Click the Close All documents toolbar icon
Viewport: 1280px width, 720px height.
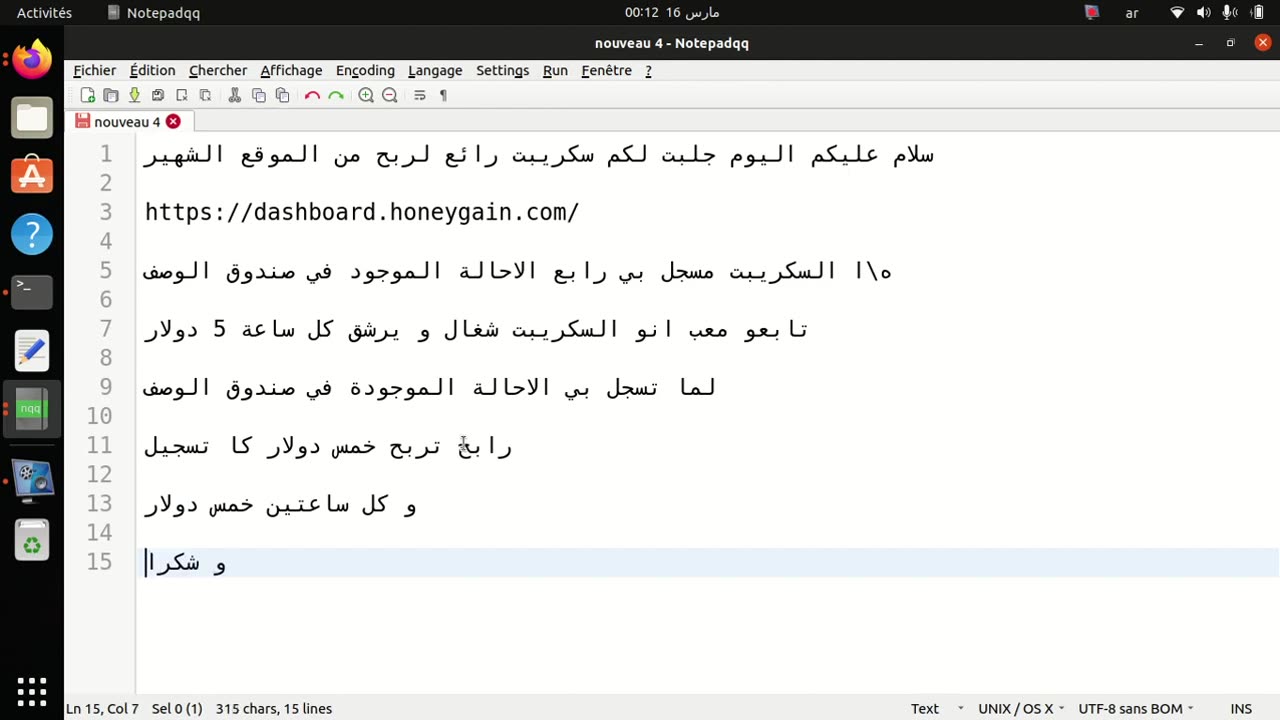click(205, 95)
